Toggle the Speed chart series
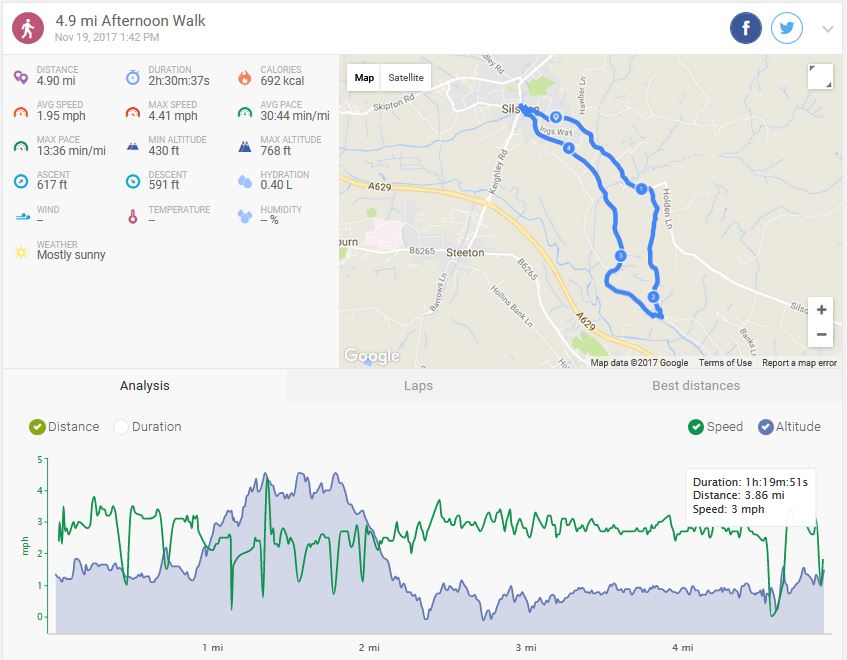The height and width of the screenshot is (660, 847). tap(696, 427)
